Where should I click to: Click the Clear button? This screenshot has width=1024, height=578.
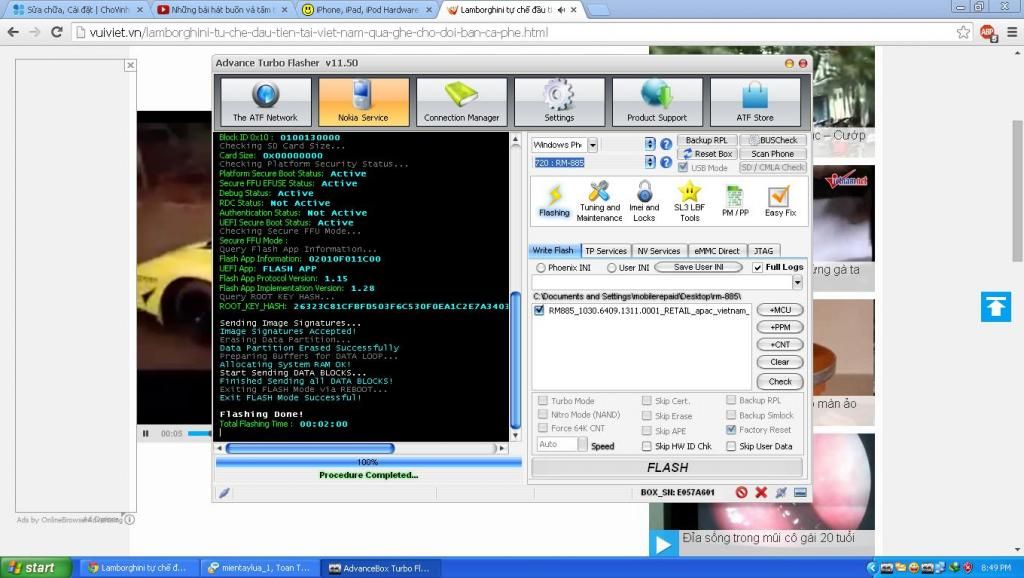[780, 362]
